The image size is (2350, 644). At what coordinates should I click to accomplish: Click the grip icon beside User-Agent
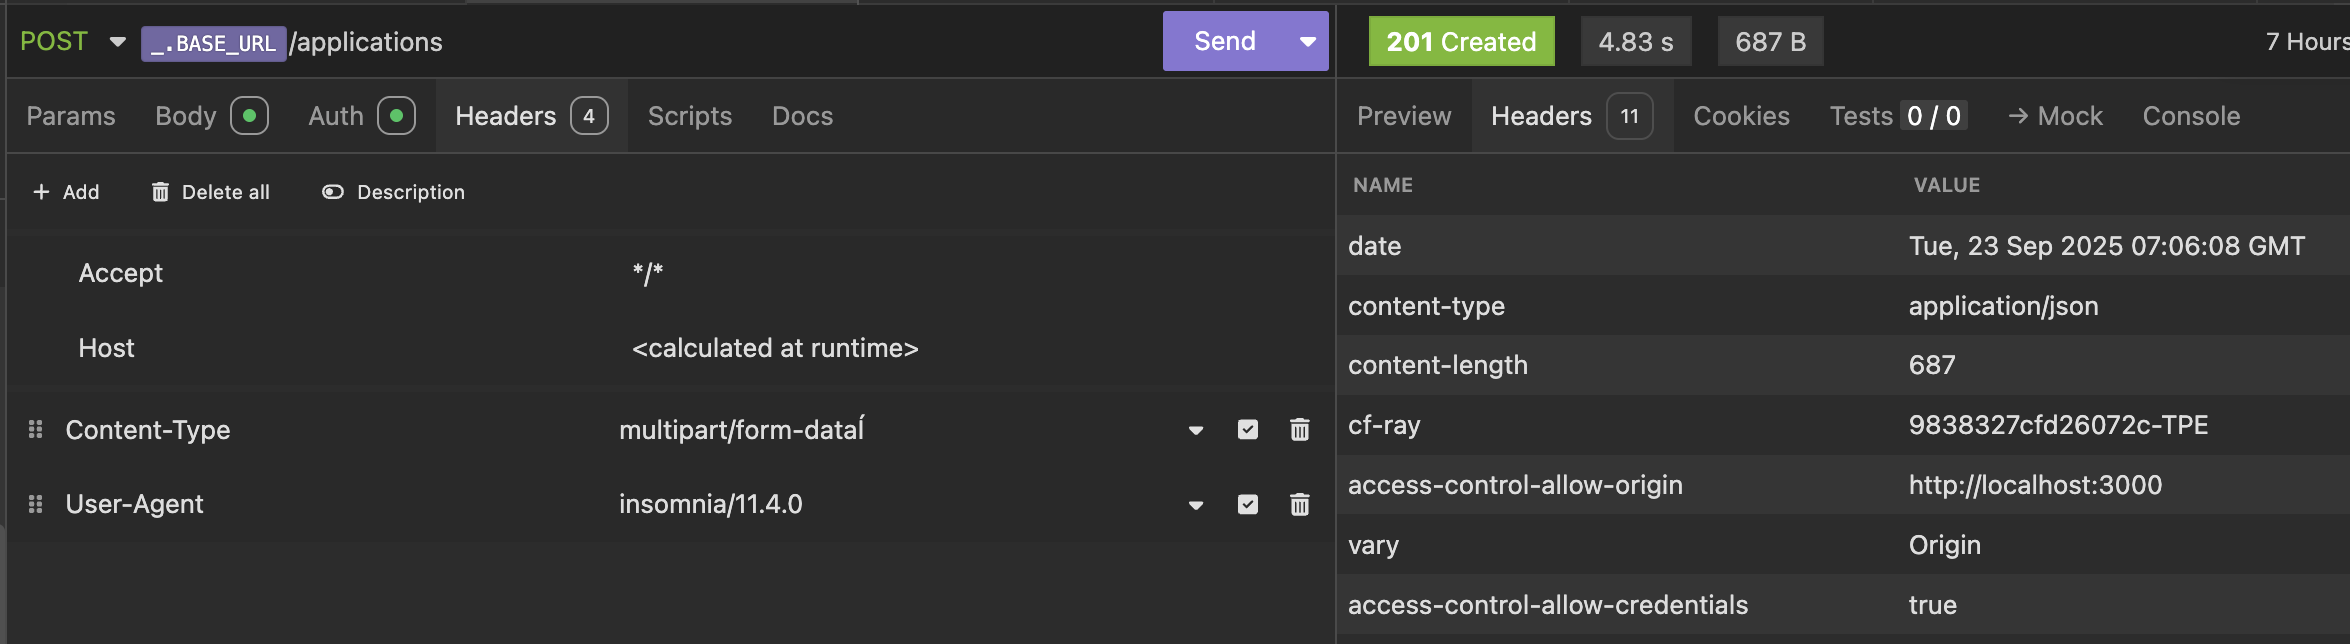point(36,504)
